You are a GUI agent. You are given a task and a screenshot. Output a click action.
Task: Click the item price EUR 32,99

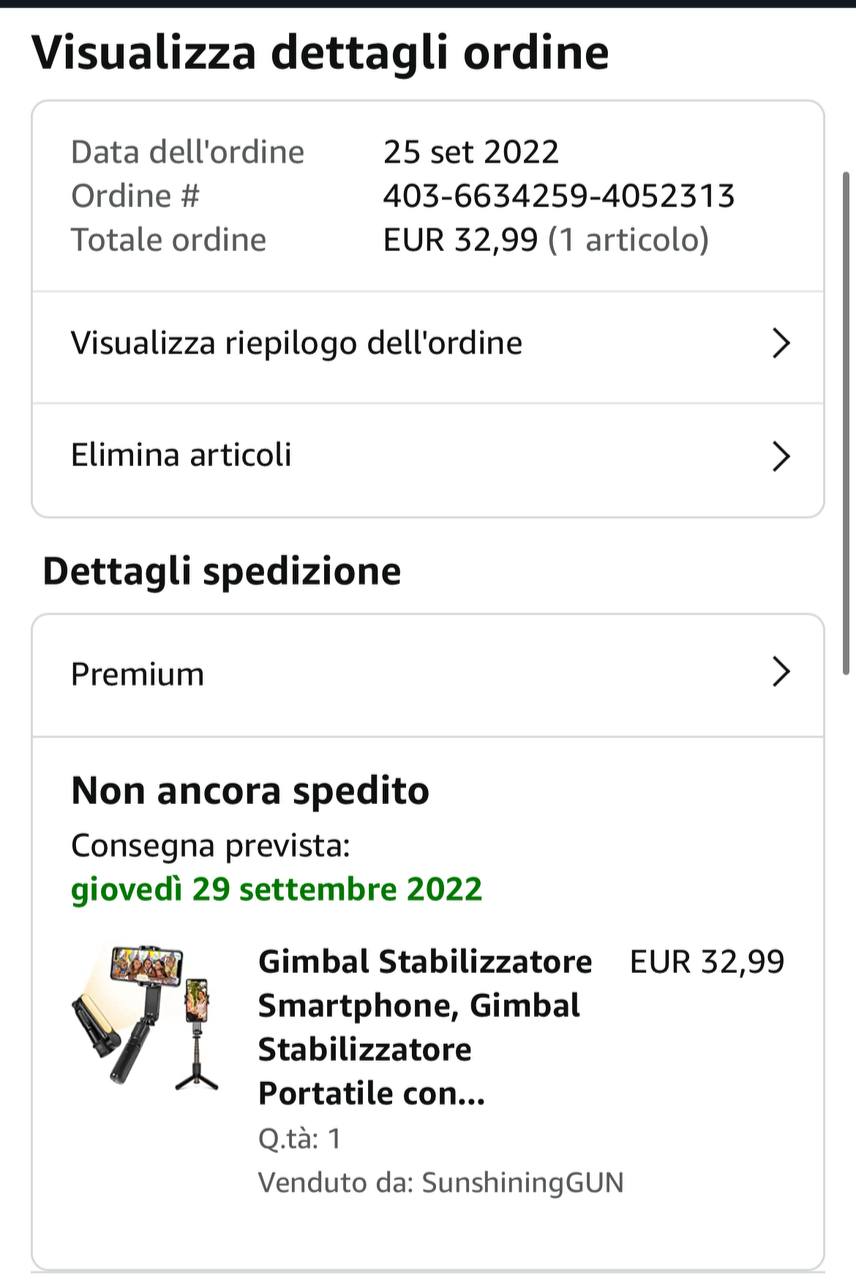[x=706, y=962]
